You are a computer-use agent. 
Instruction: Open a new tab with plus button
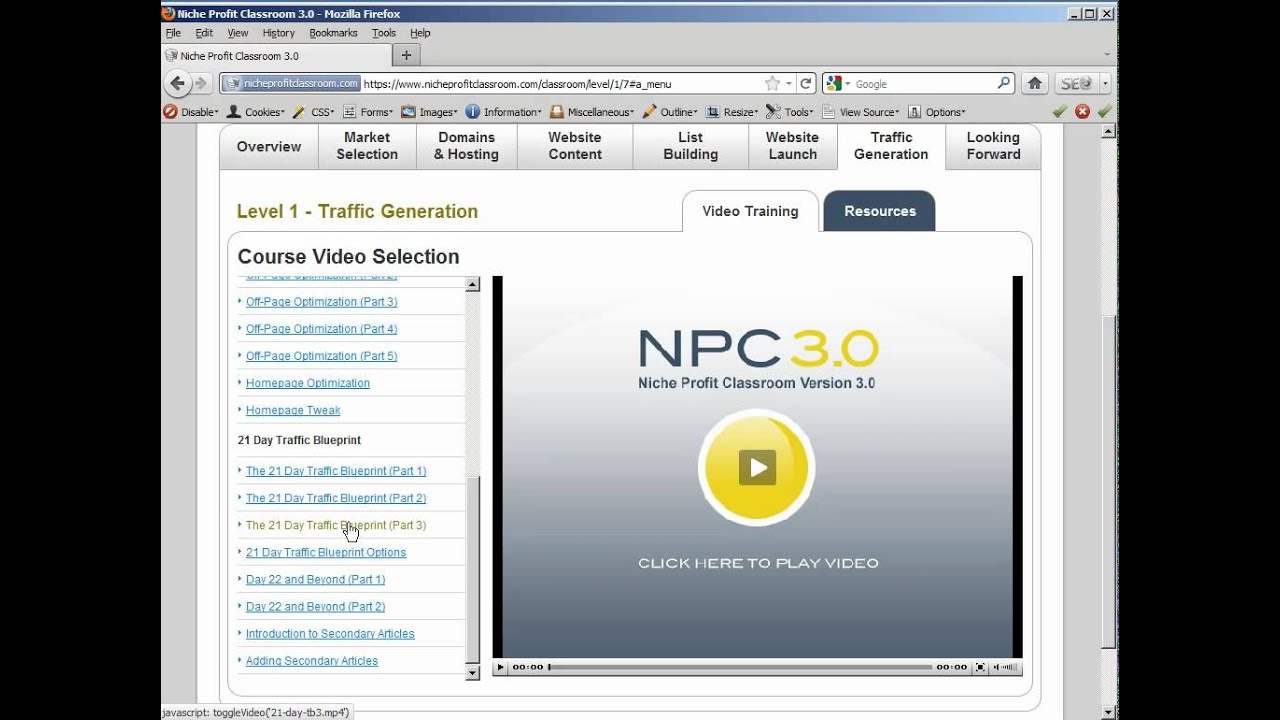[406, 55]
